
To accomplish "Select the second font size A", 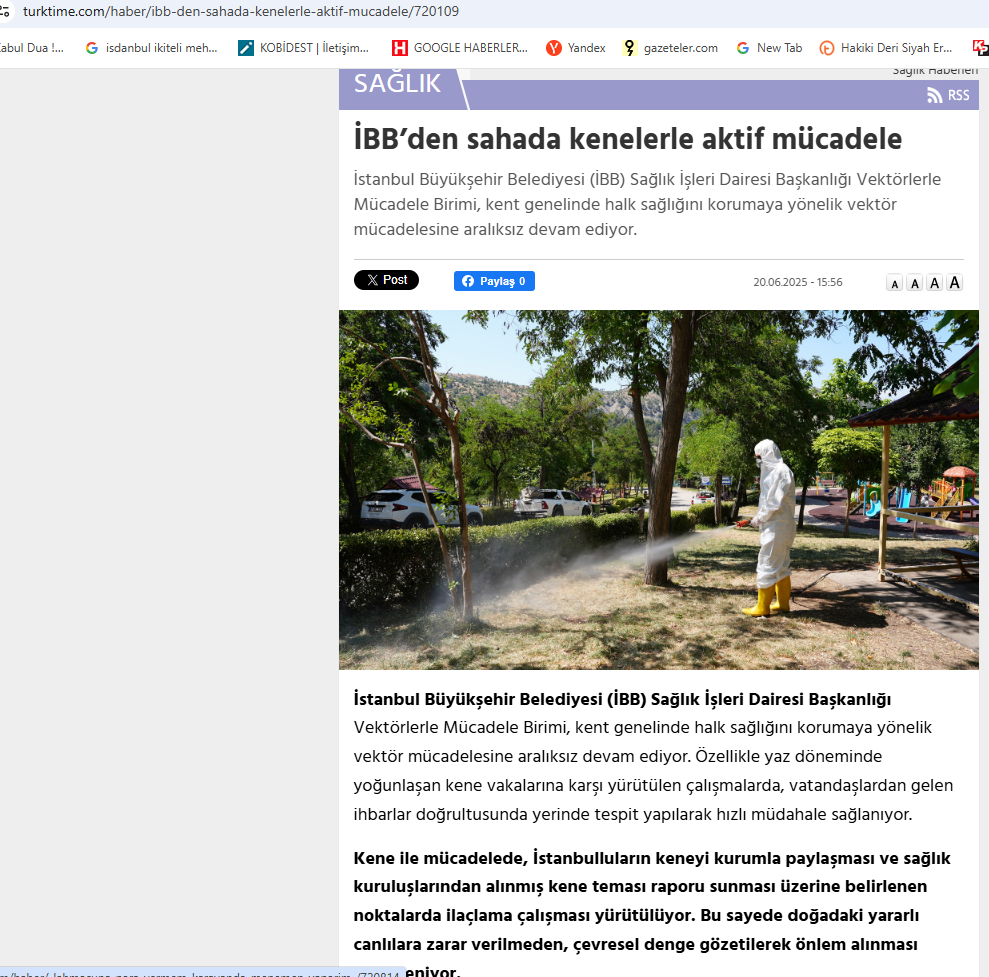I will (x=915, y=283).
